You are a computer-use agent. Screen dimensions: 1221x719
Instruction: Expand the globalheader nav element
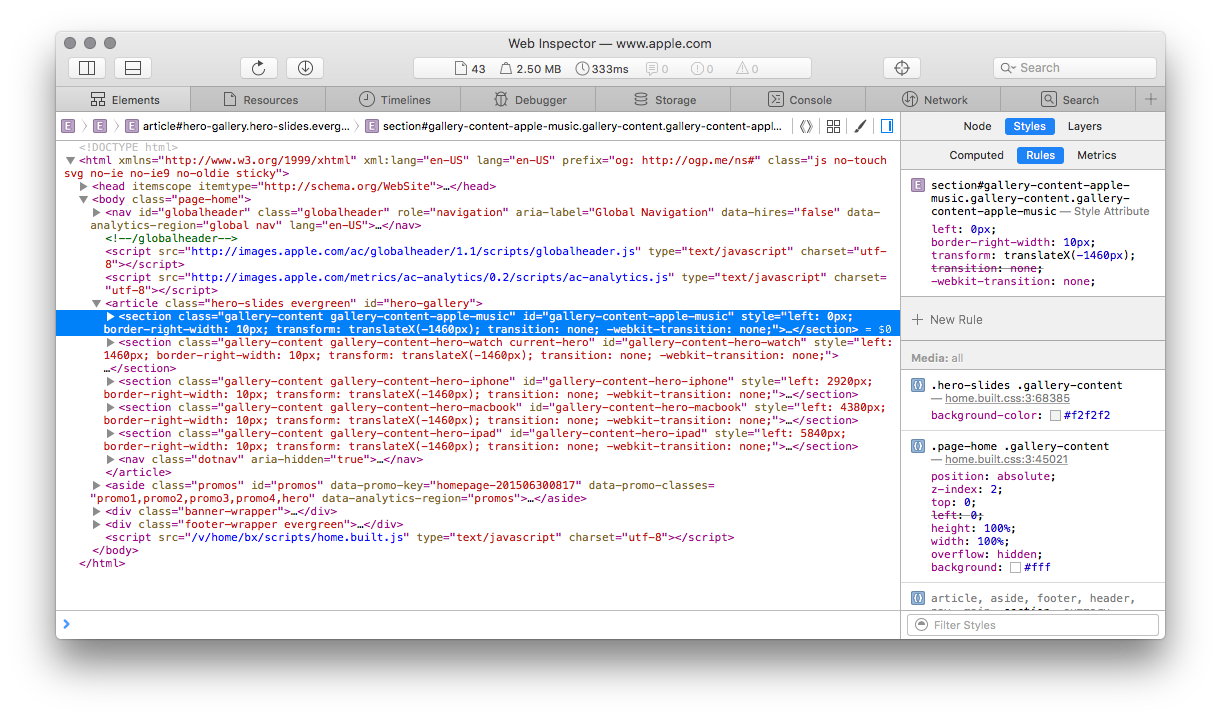[x=97, y=212]
